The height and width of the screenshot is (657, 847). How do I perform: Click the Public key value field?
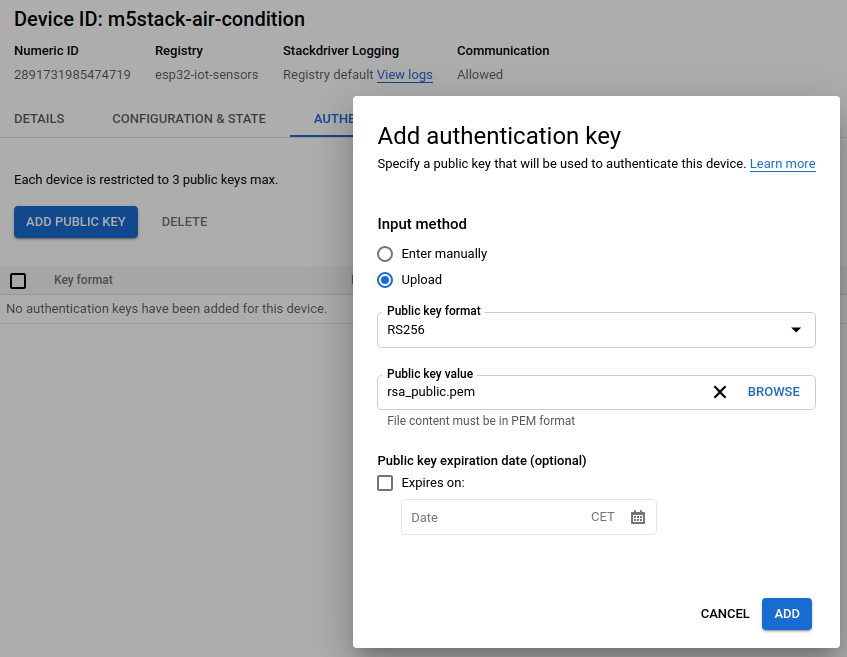click(540, 392)
